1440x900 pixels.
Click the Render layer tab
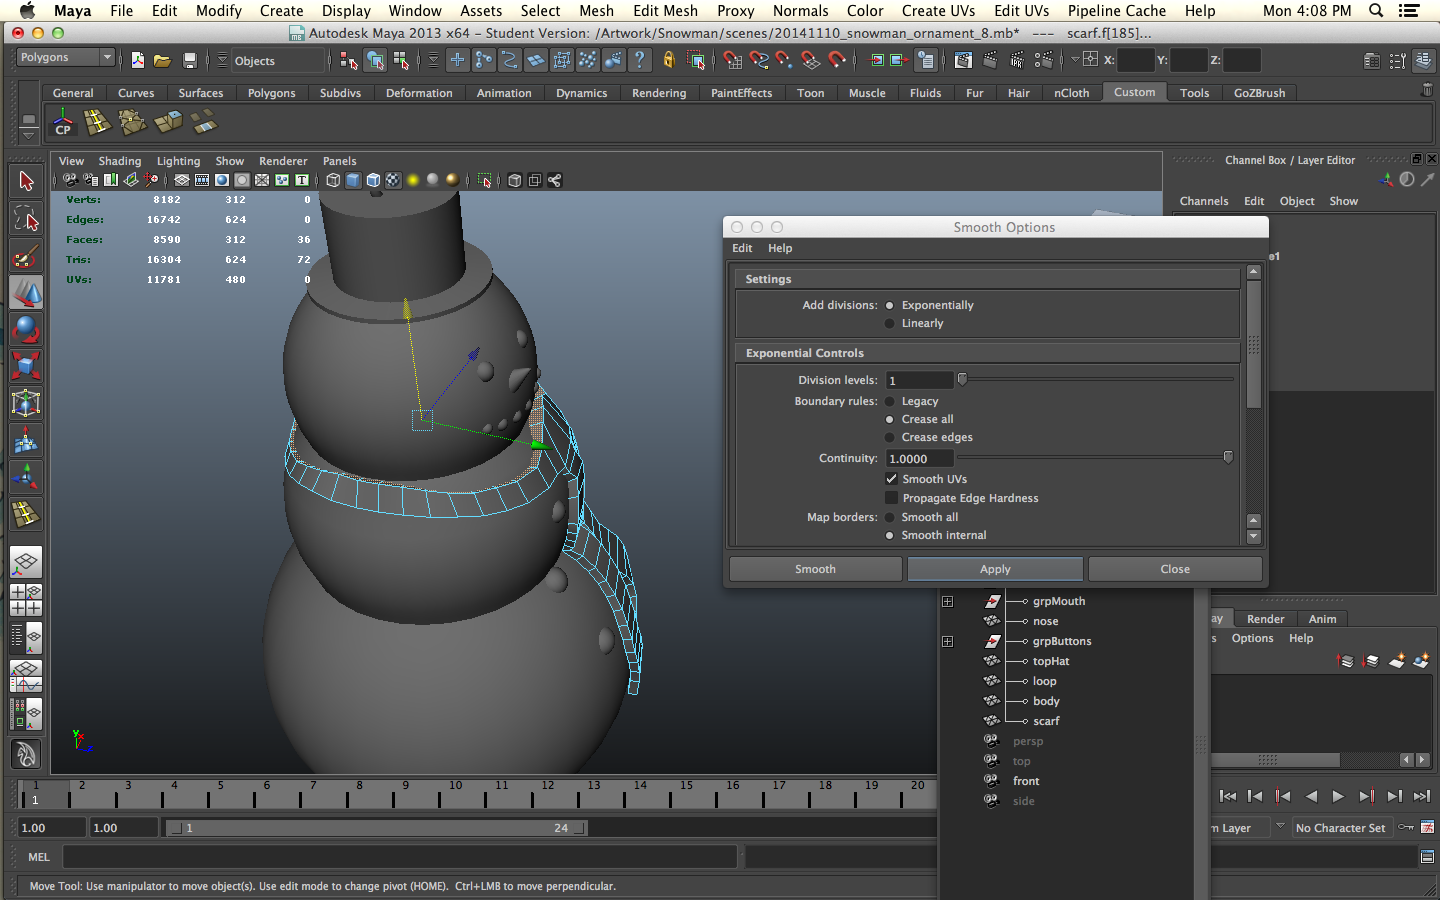(1265, 619)
